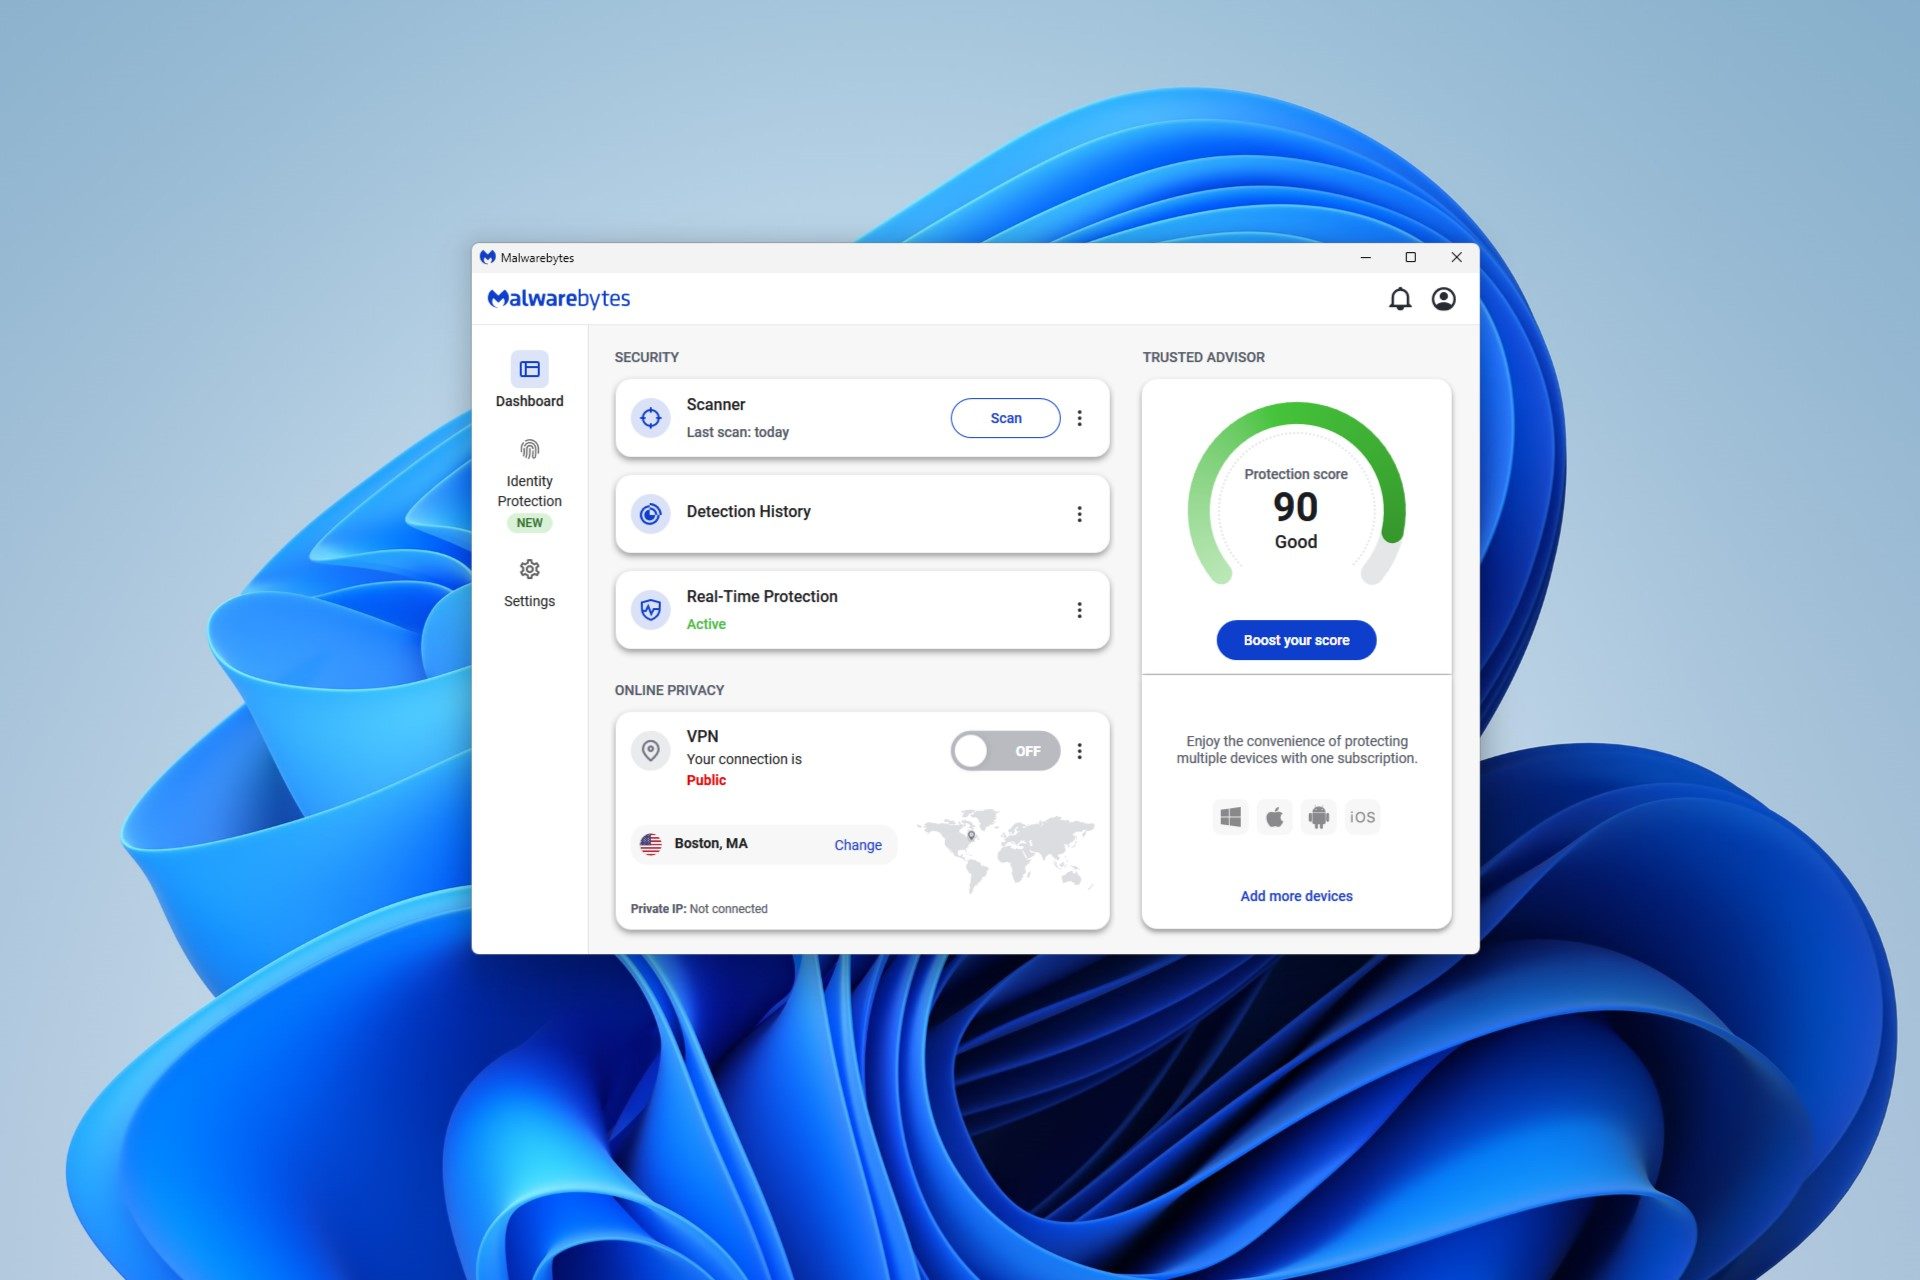Click the TRUSTED ADVISOR heading
Image resolution: width=1920 pixels, height=1280 pixels.
pos(1204,357)
